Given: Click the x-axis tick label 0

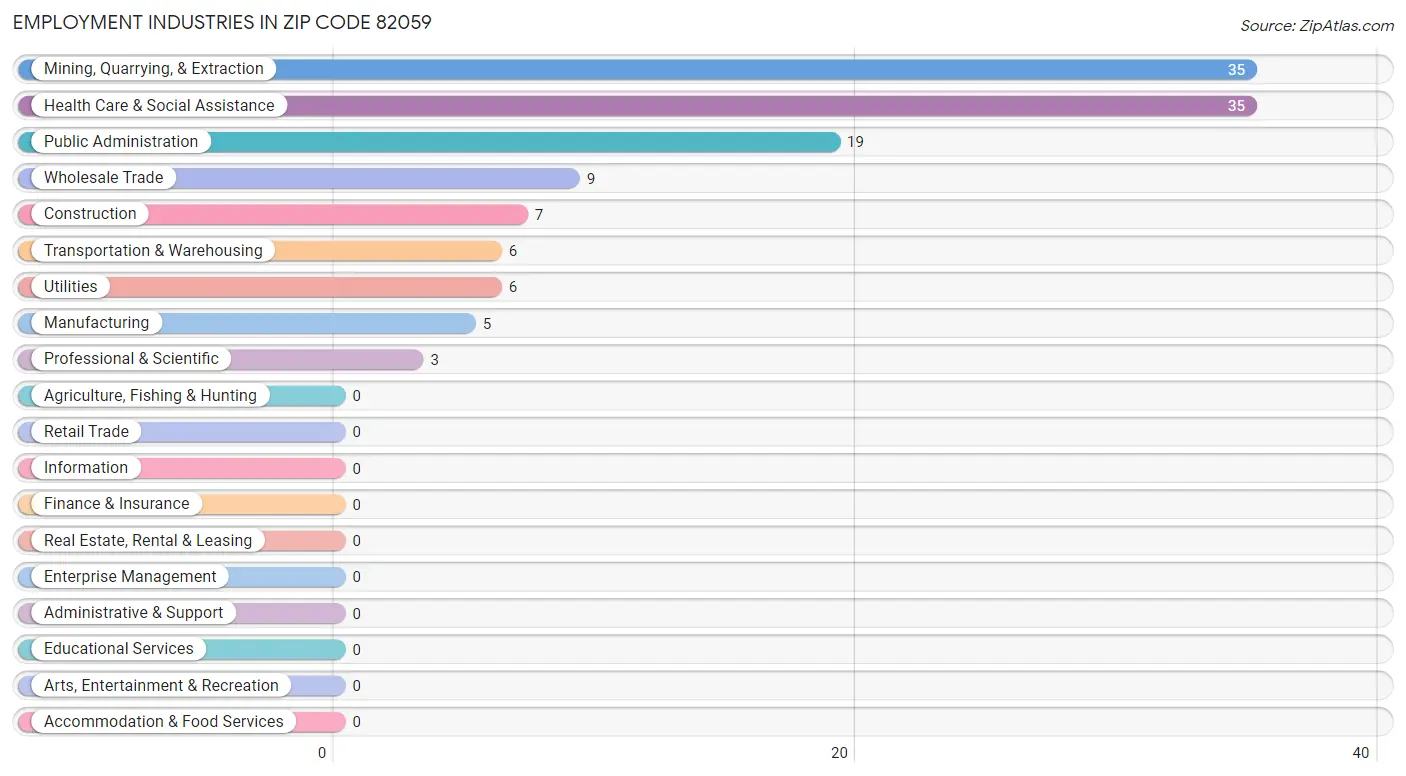Looking at the screenshot, I should click(322, 753).
